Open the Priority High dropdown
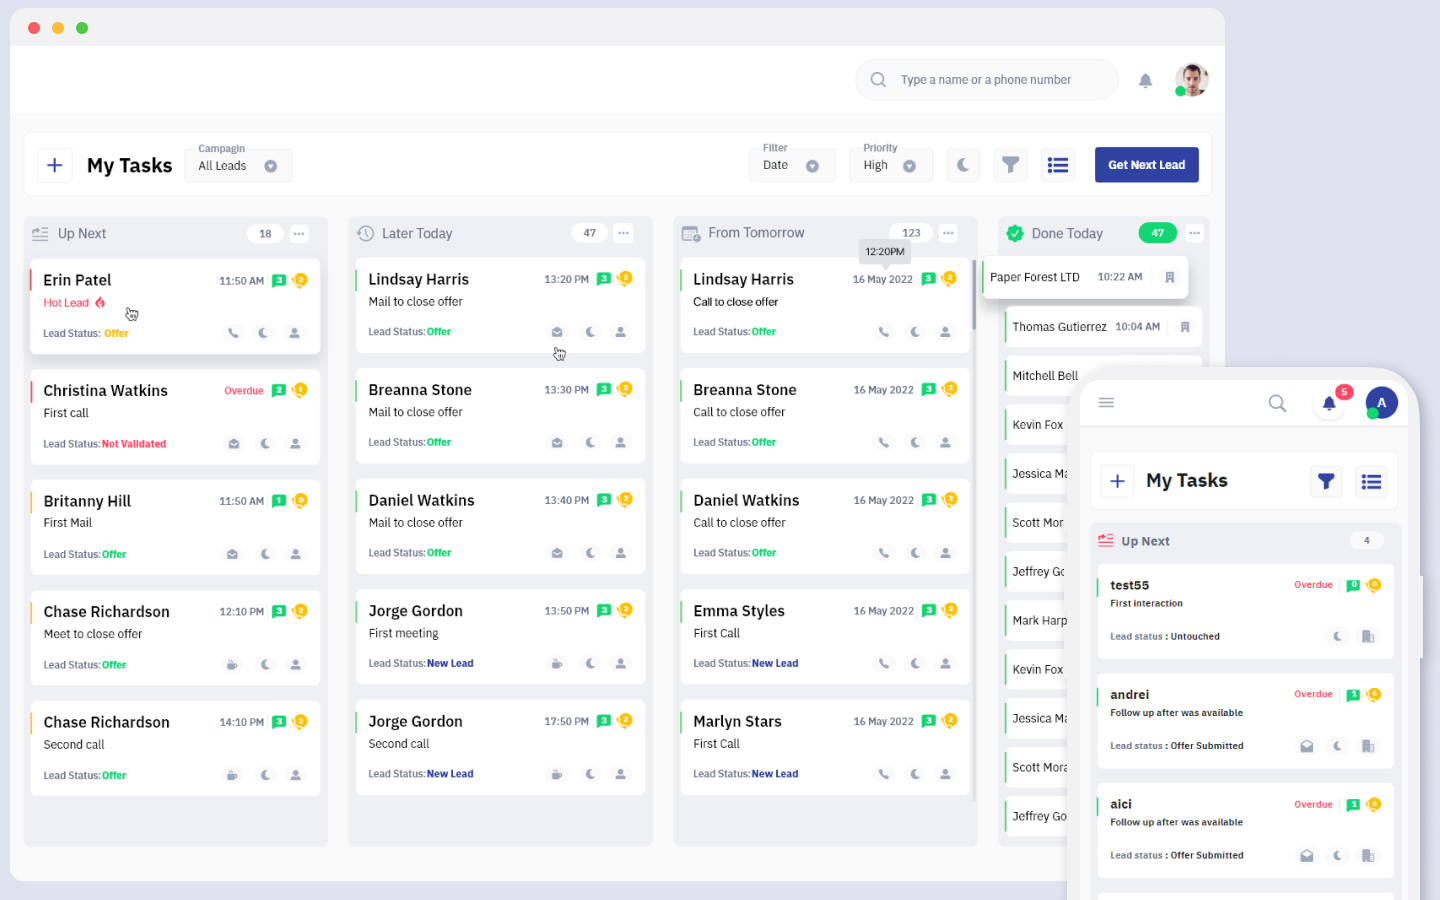Screen dimensions: 1440x900 [890, 166]
